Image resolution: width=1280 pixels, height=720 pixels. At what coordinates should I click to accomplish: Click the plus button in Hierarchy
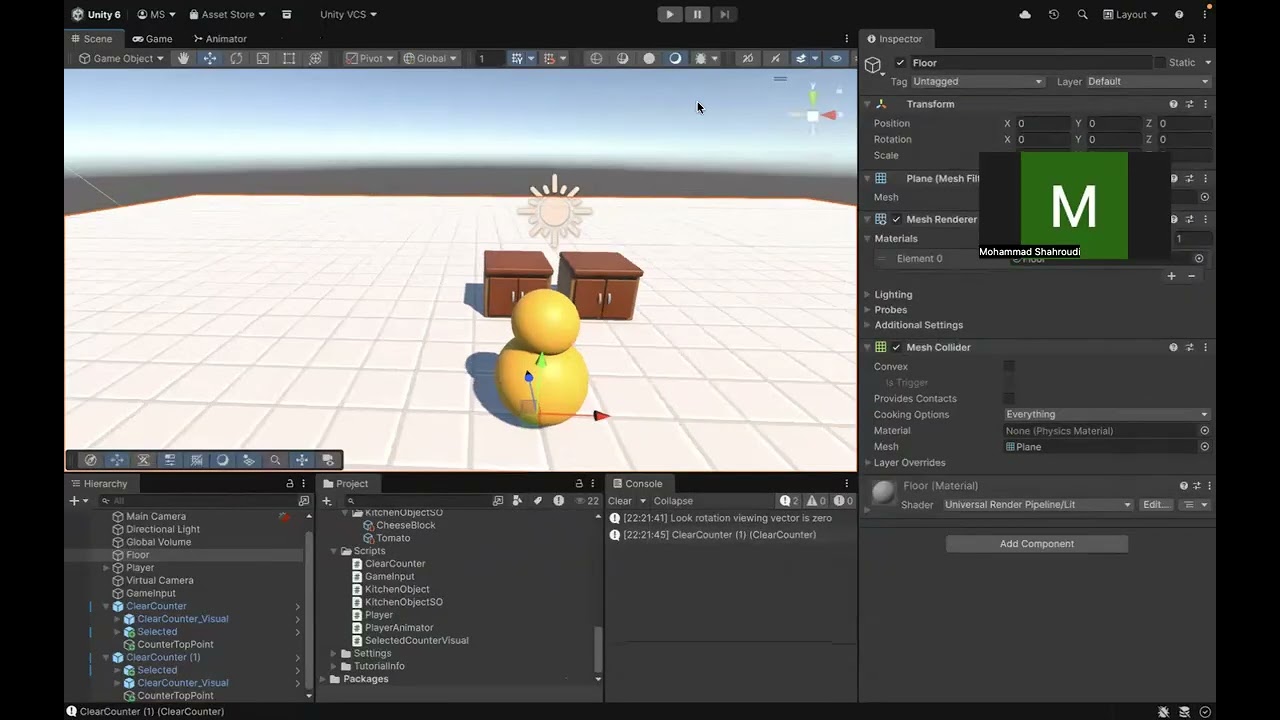[73, 500]
